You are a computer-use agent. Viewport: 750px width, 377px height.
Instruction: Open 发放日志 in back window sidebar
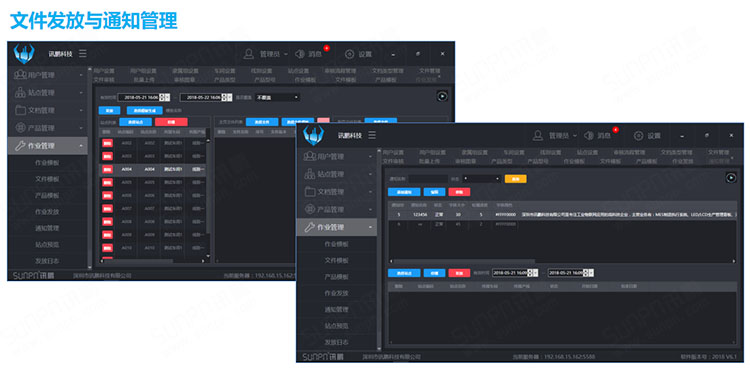tap(47, 261)
